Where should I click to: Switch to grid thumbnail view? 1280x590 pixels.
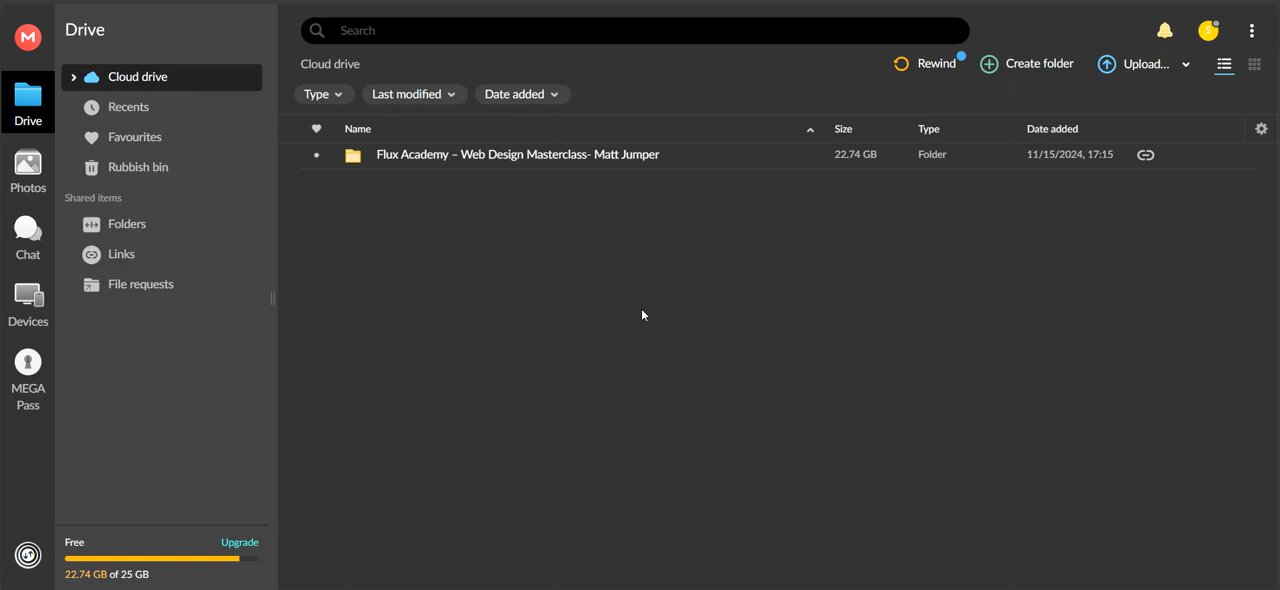[x=1254, y=64]
